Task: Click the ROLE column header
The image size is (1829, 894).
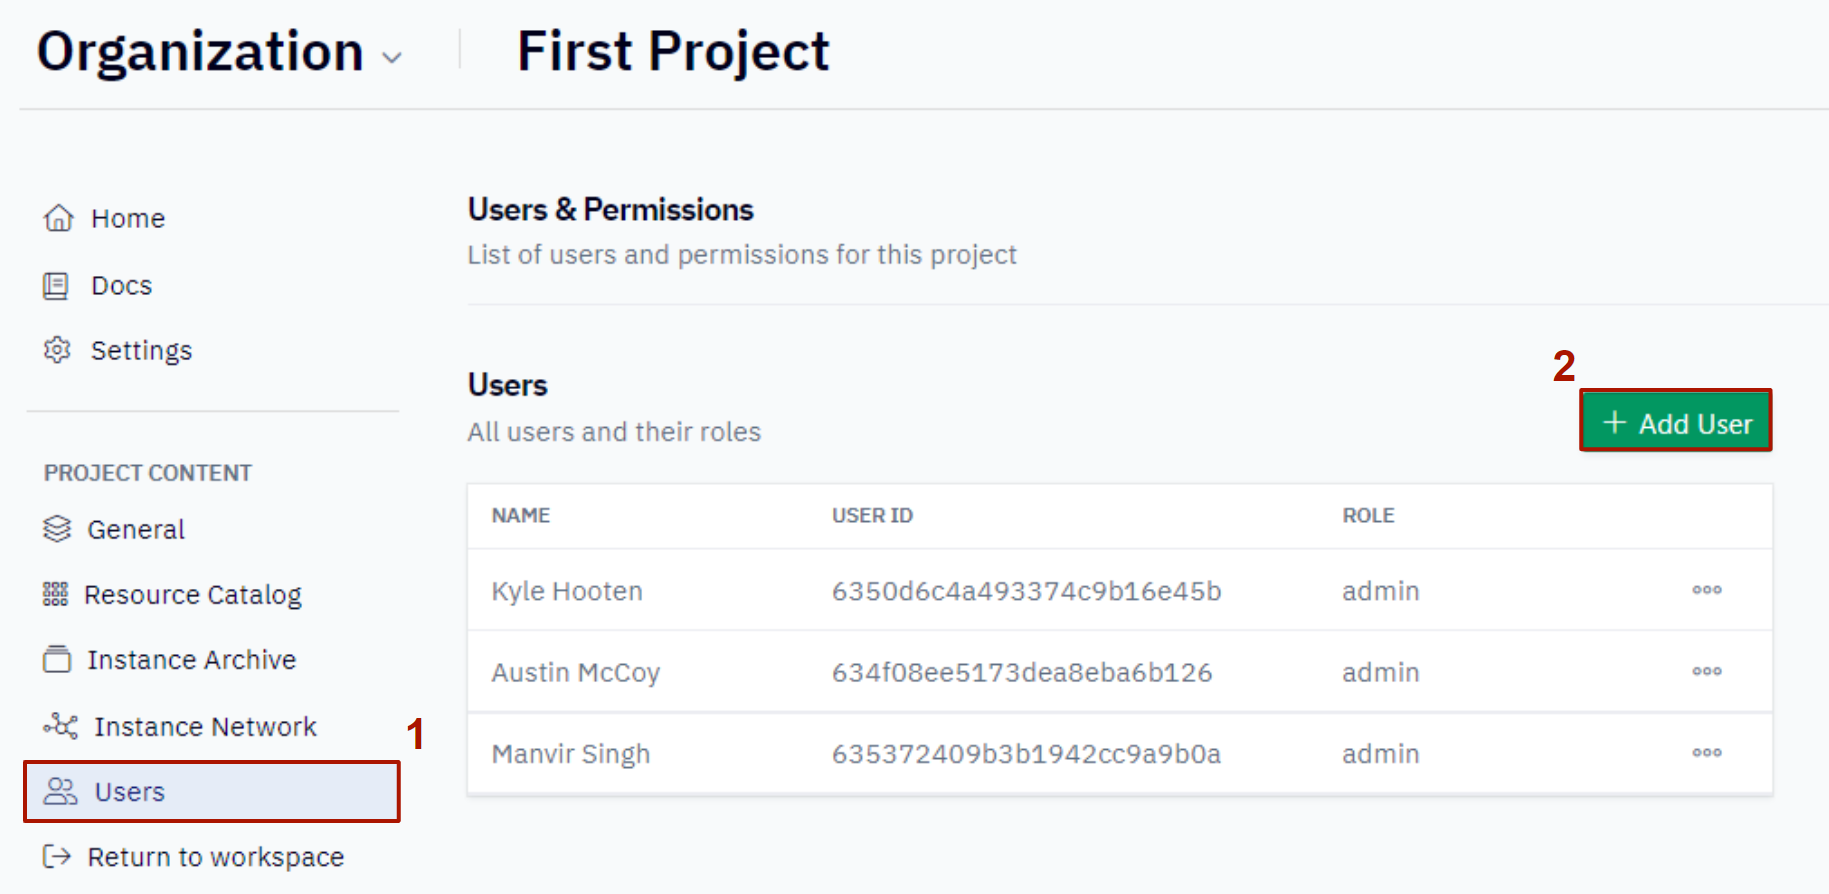Action: tap(1368, 515)
